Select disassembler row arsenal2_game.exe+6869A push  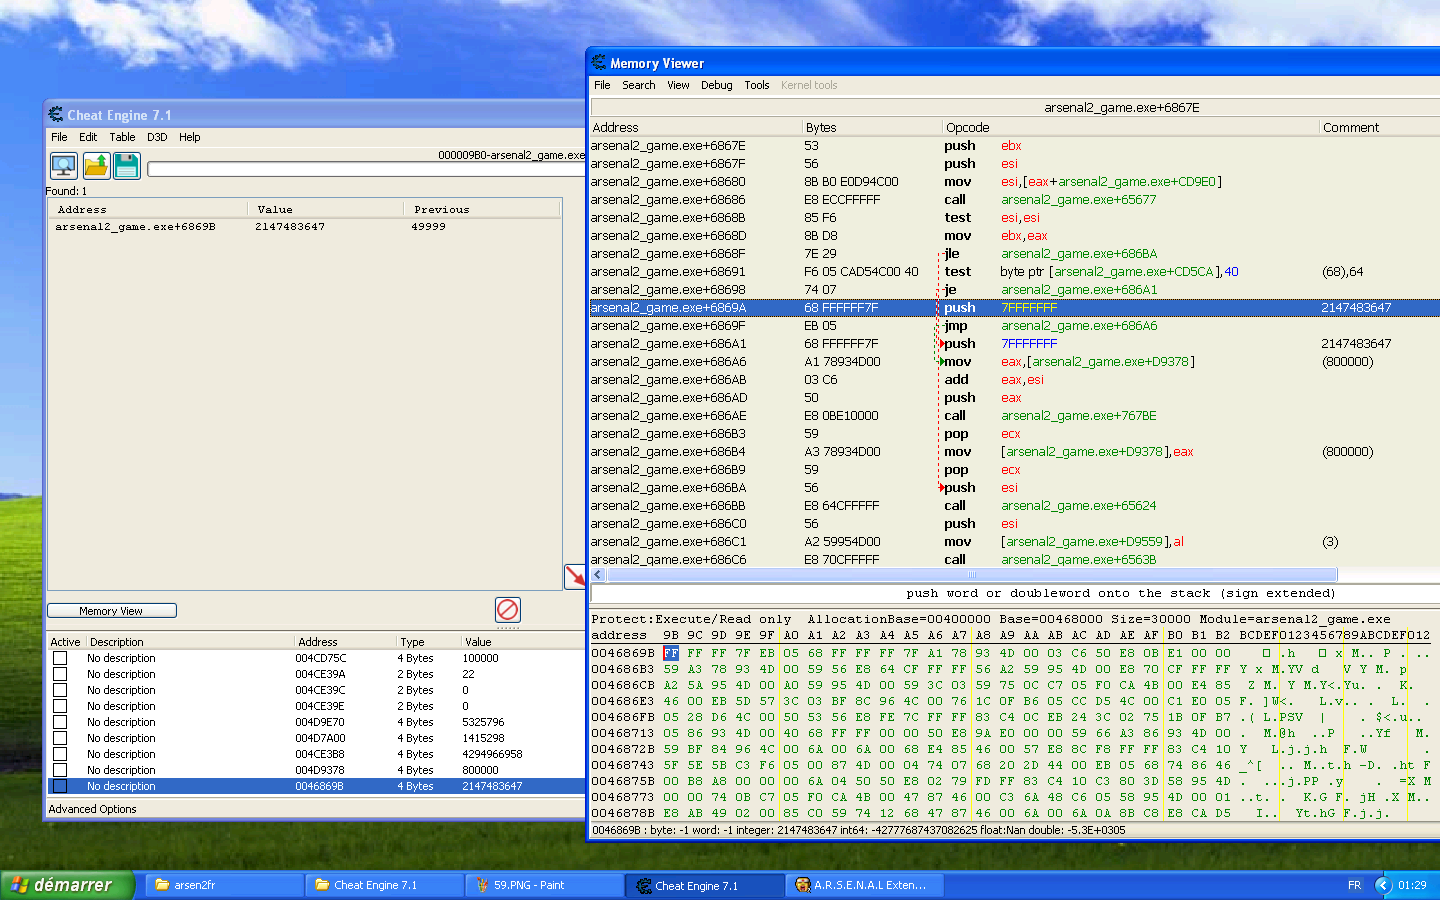(x=1014, y=308)
